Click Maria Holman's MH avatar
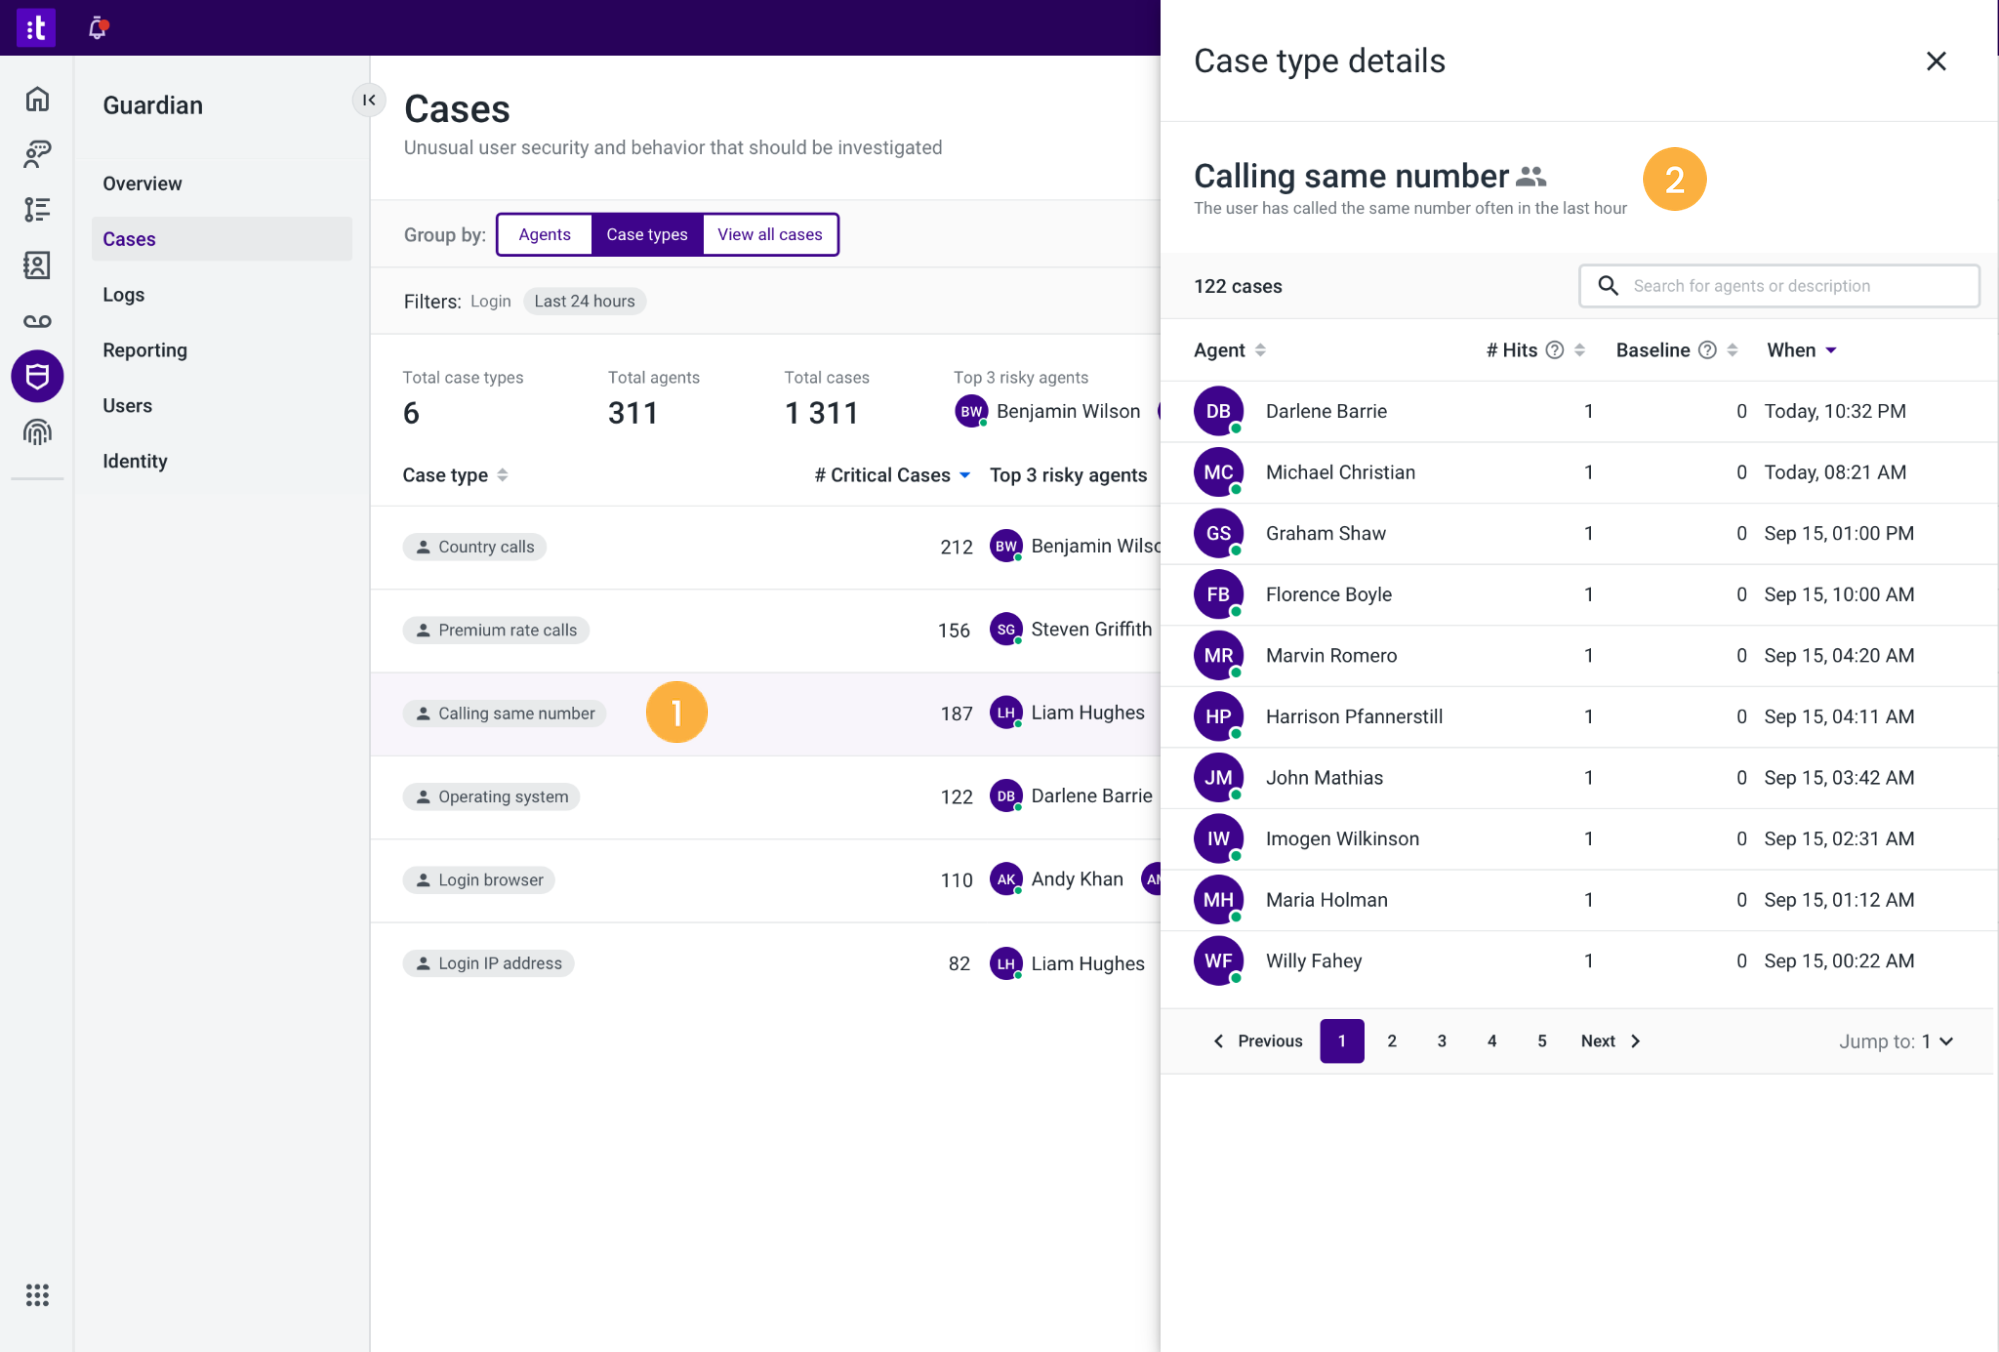1999x1352 pixels. coord(1218,899)
